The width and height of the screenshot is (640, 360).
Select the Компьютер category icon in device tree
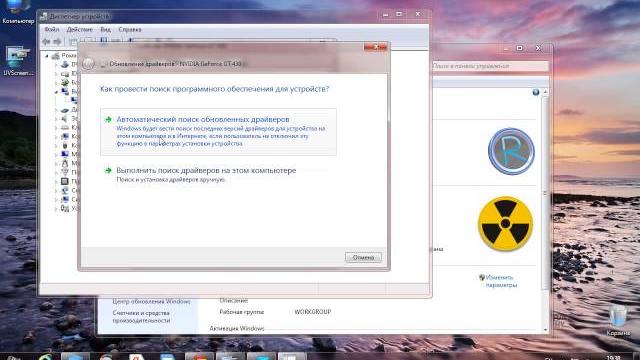(x=65, y=136)
